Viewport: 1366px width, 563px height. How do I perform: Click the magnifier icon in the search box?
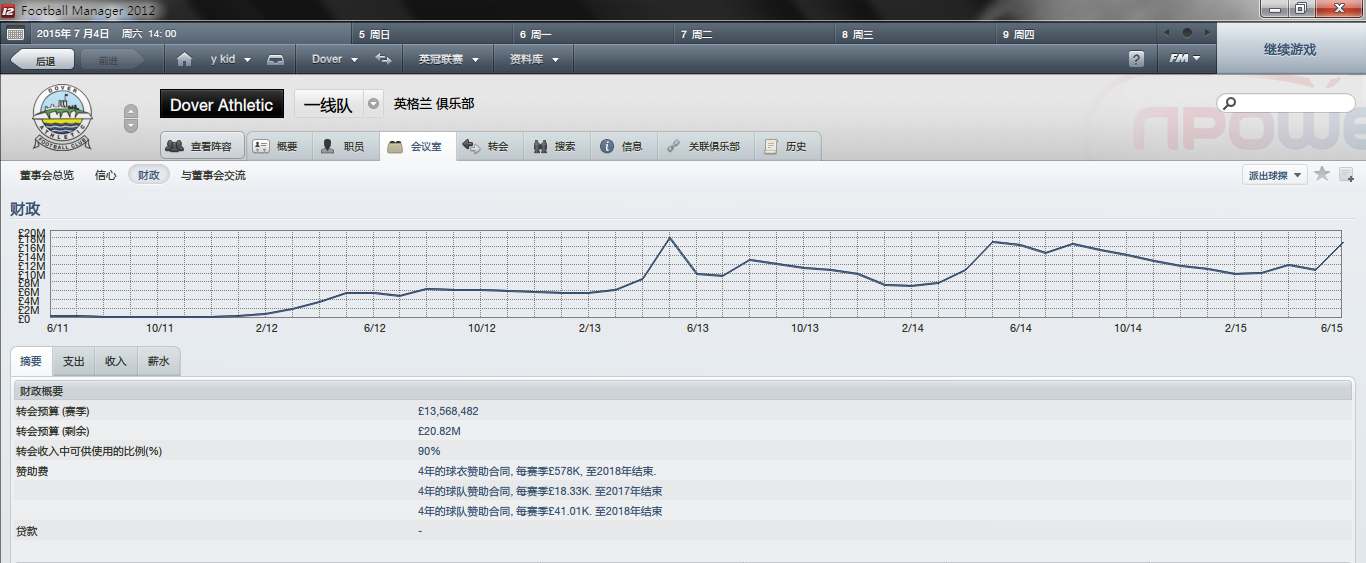[1230, 103]
